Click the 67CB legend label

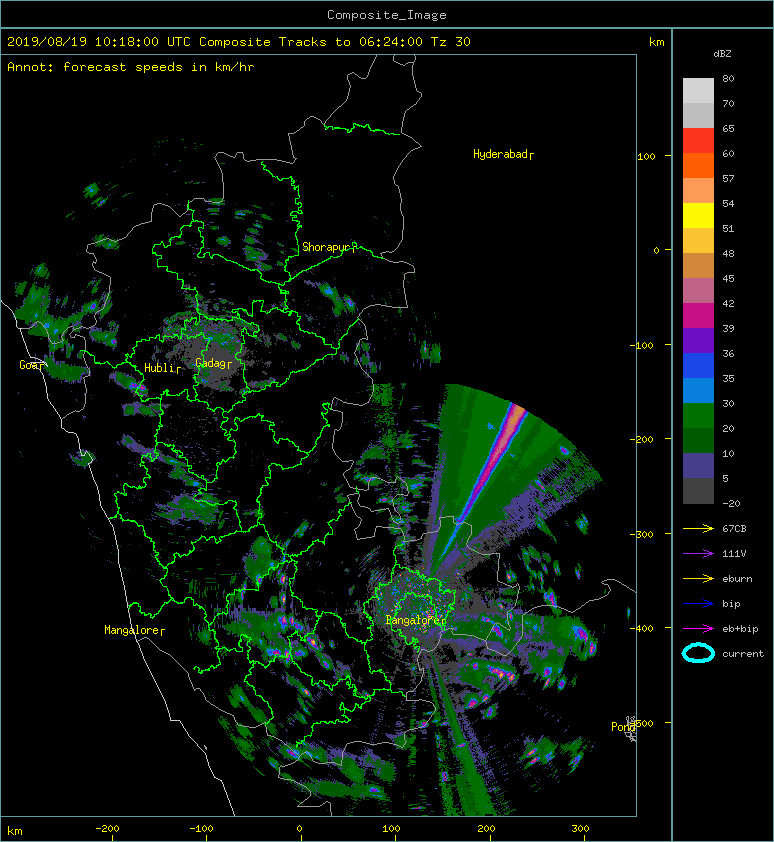click(734, 528)
